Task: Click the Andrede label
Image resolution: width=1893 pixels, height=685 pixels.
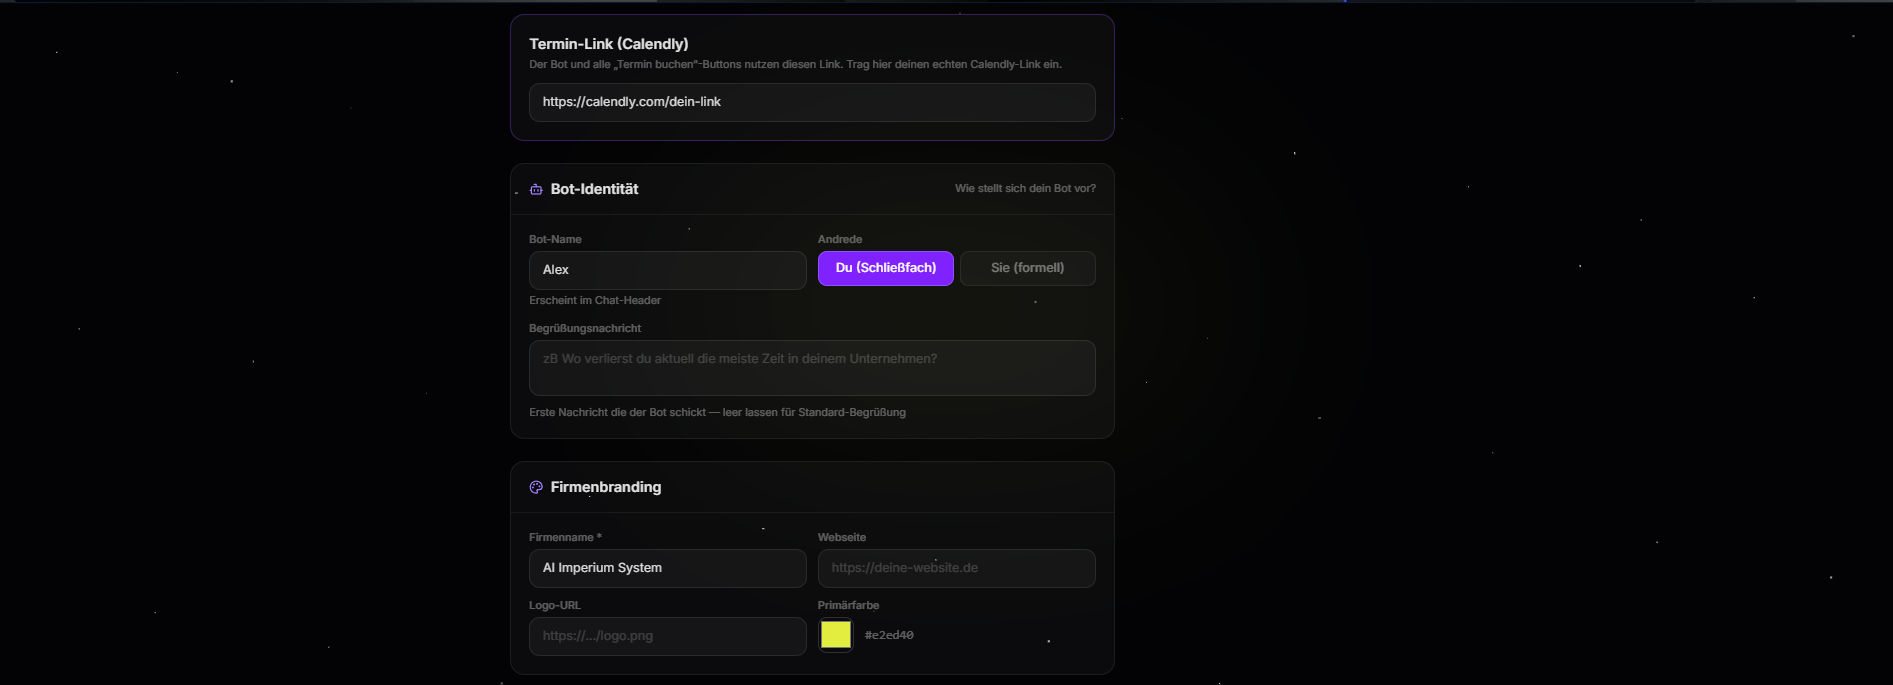Action: click(x=840, y=239)
